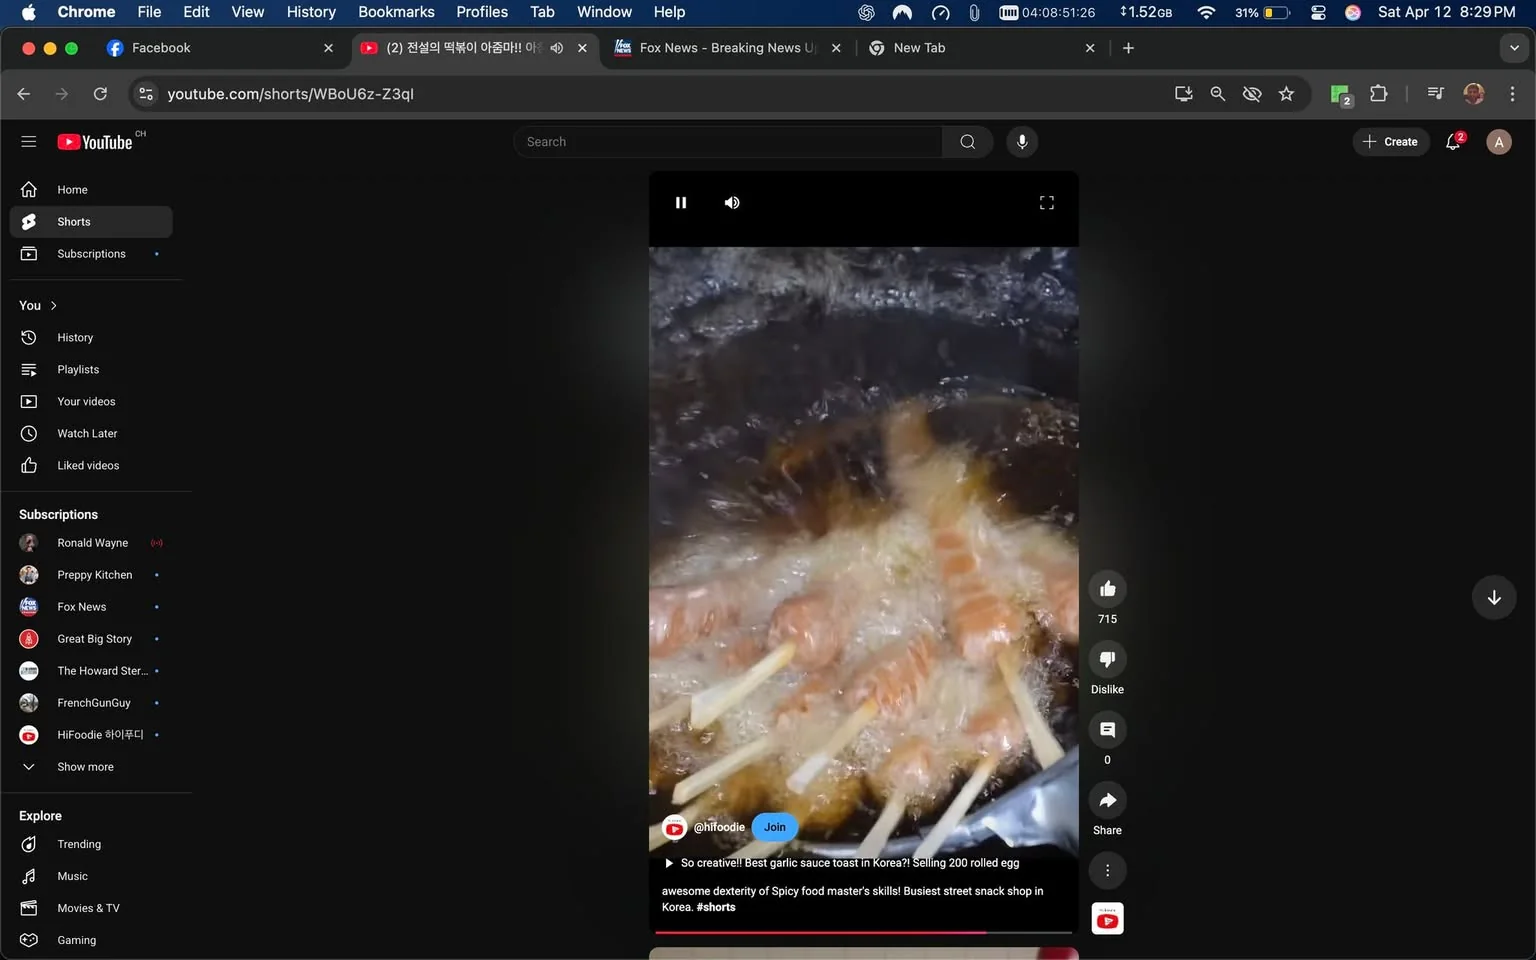Image resolution: width=1536 pixels, height=960 pixels.
Task: Reload the page
Action: tap(100, 94)
